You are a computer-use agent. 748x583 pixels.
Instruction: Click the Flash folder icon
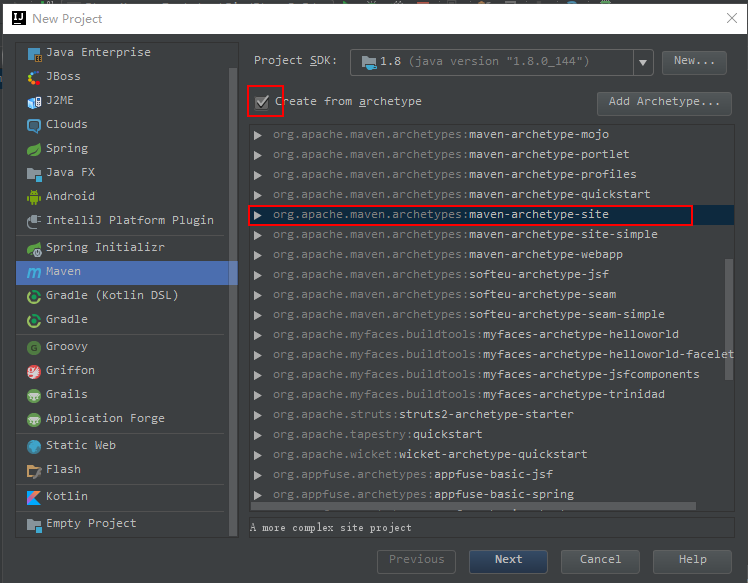coord(34,471)
